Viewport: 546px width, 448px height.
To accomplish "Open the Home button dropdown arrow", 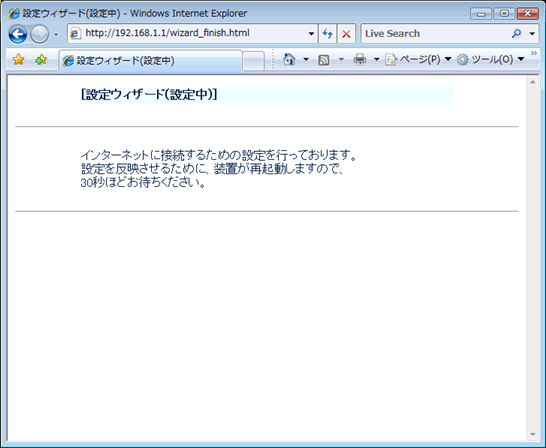I will (x=306, y=60).
